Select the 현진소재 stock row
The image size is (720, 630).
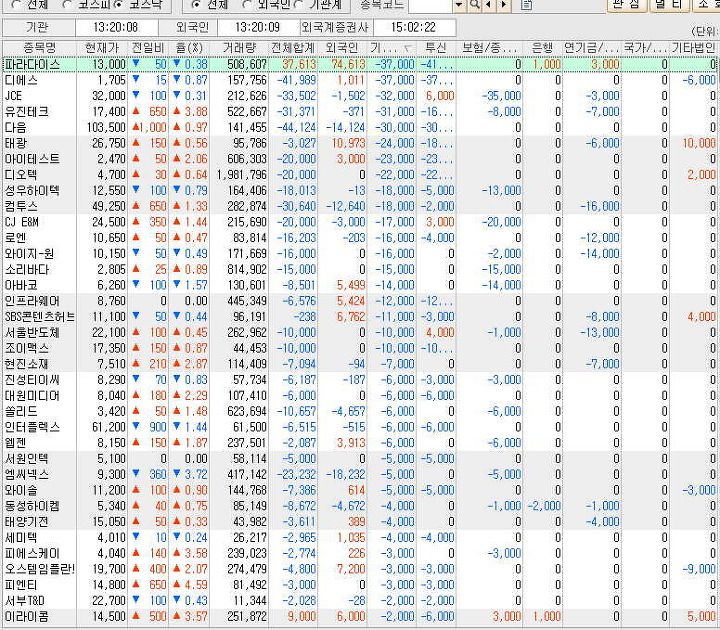360,364
